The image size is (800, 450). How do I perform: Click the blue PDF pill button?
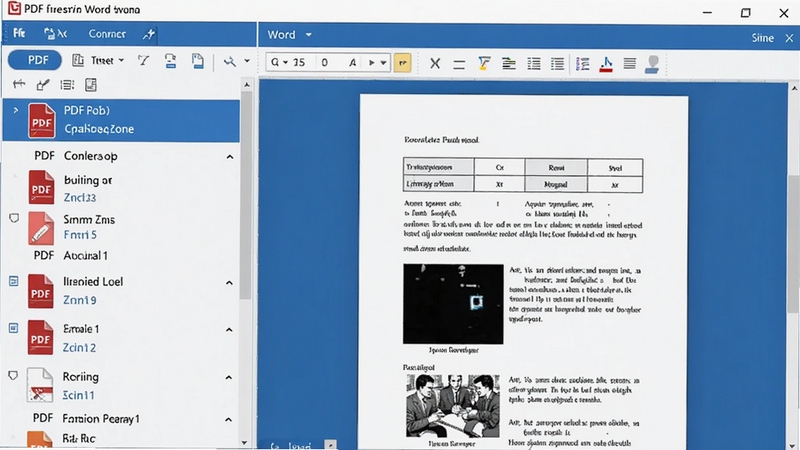click(x=35, y=61)
